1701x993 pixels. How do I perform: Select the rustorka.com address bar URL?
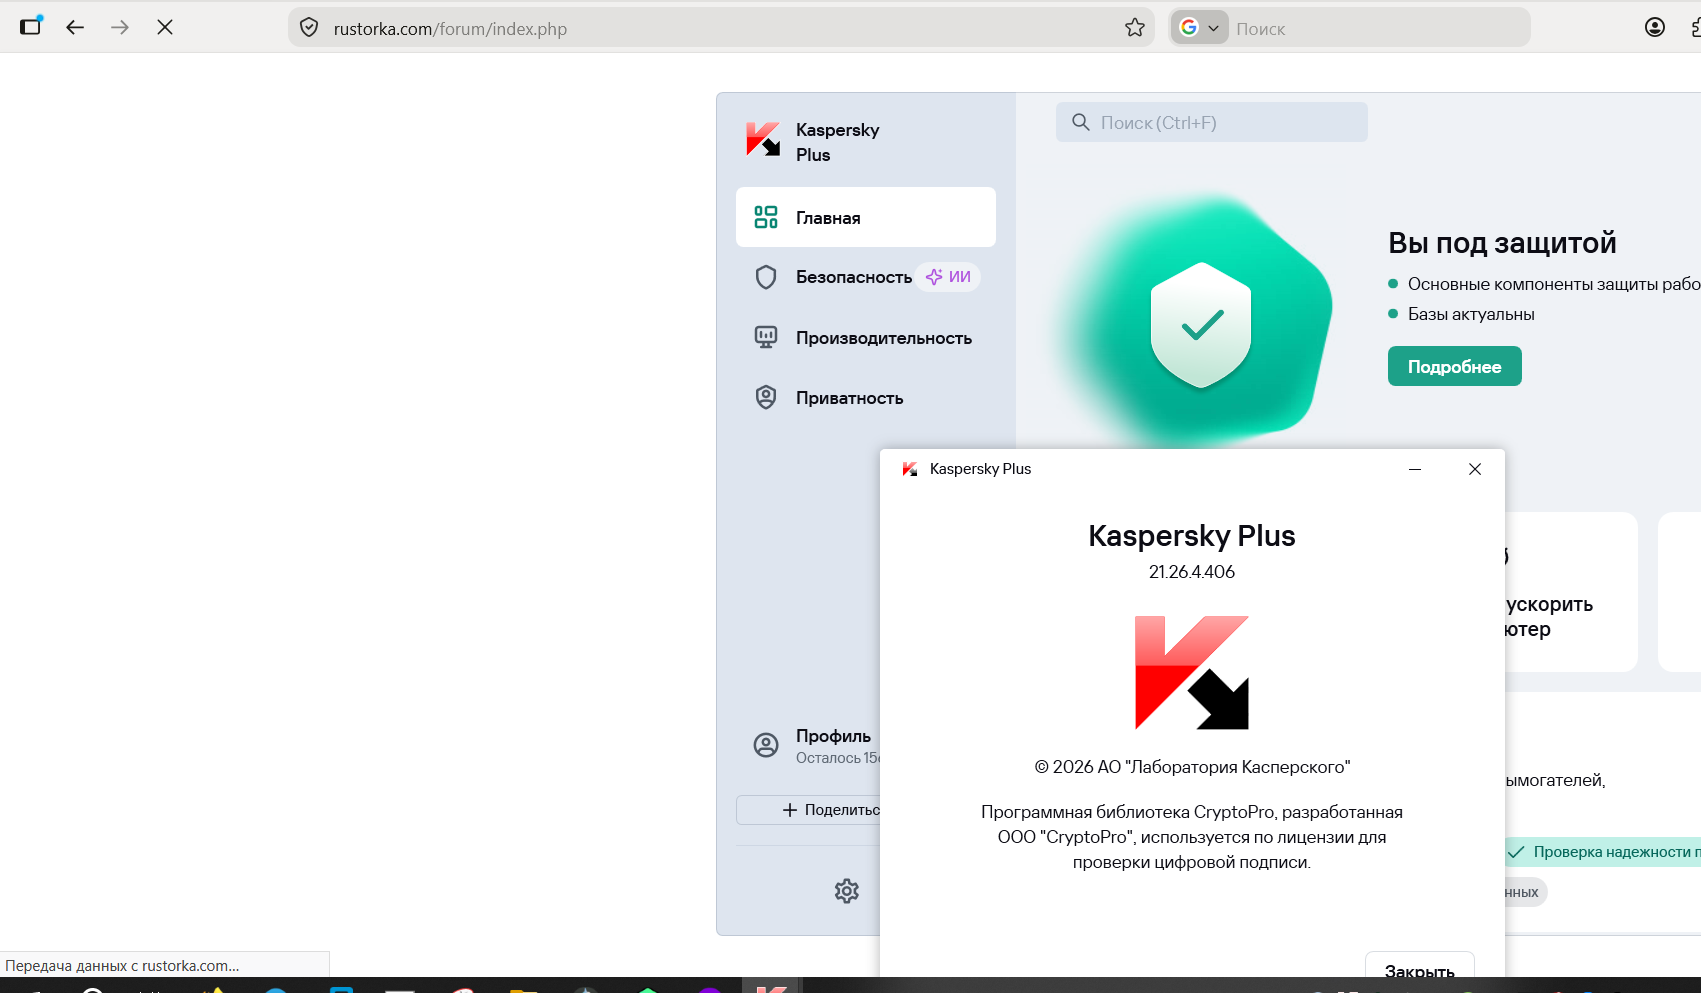450,29
